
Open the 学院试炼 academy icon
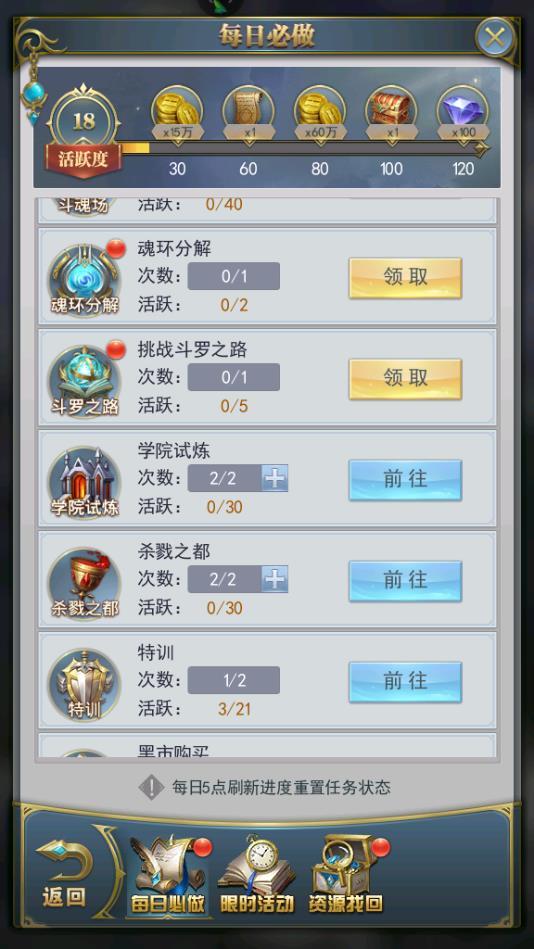[84, 482]
